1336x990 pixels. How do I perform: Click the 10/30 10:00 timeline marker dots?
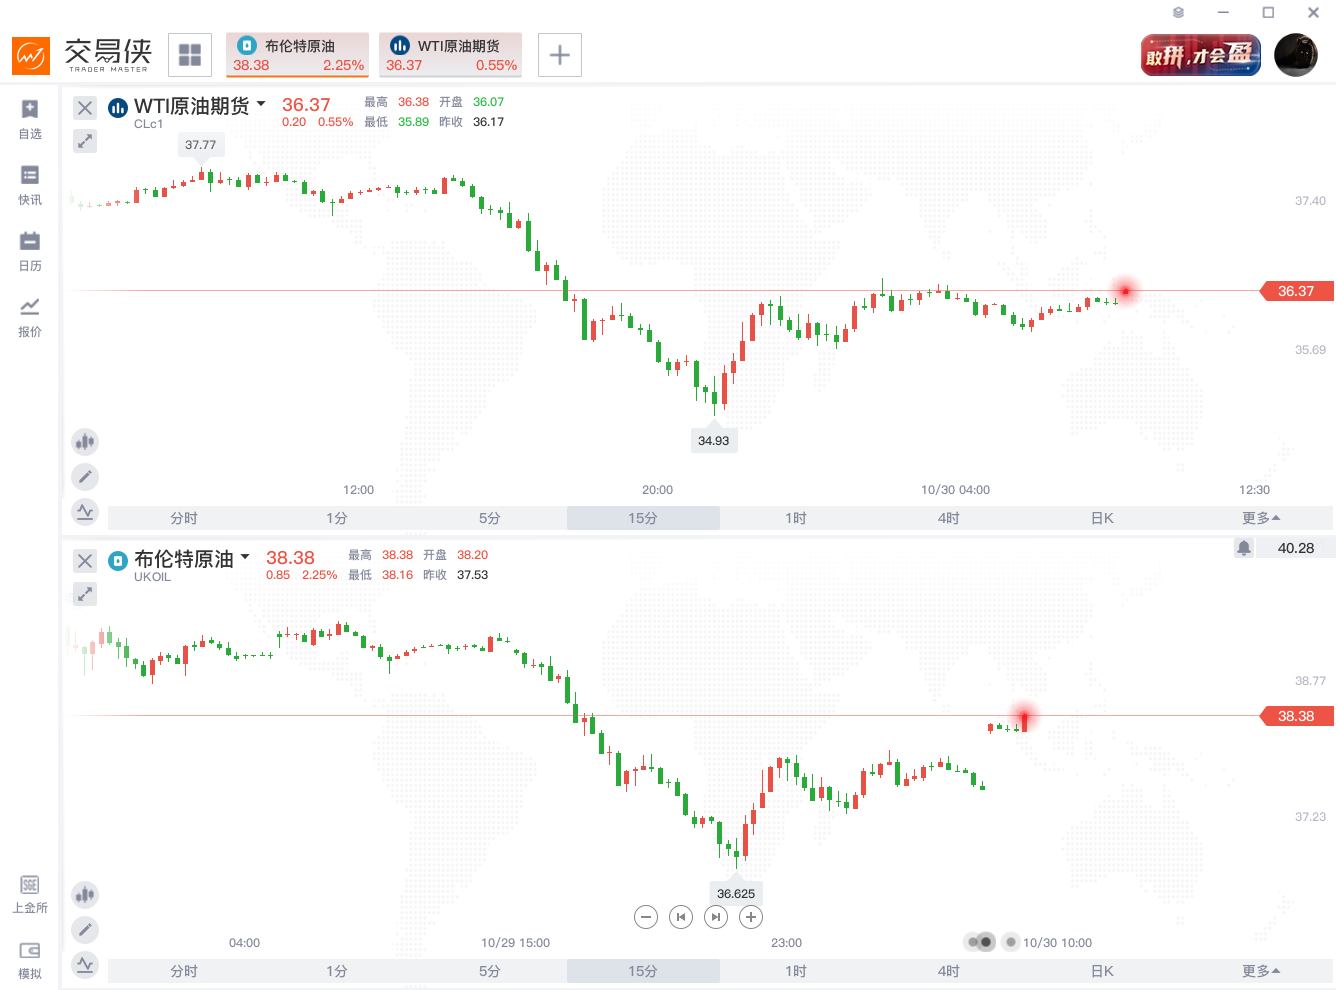pos(980,942)
